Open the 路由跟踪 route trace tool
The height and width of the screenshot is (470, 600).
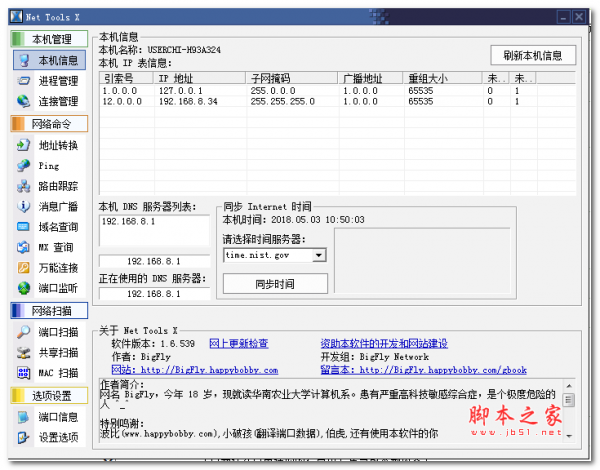(x=57, y=186)
